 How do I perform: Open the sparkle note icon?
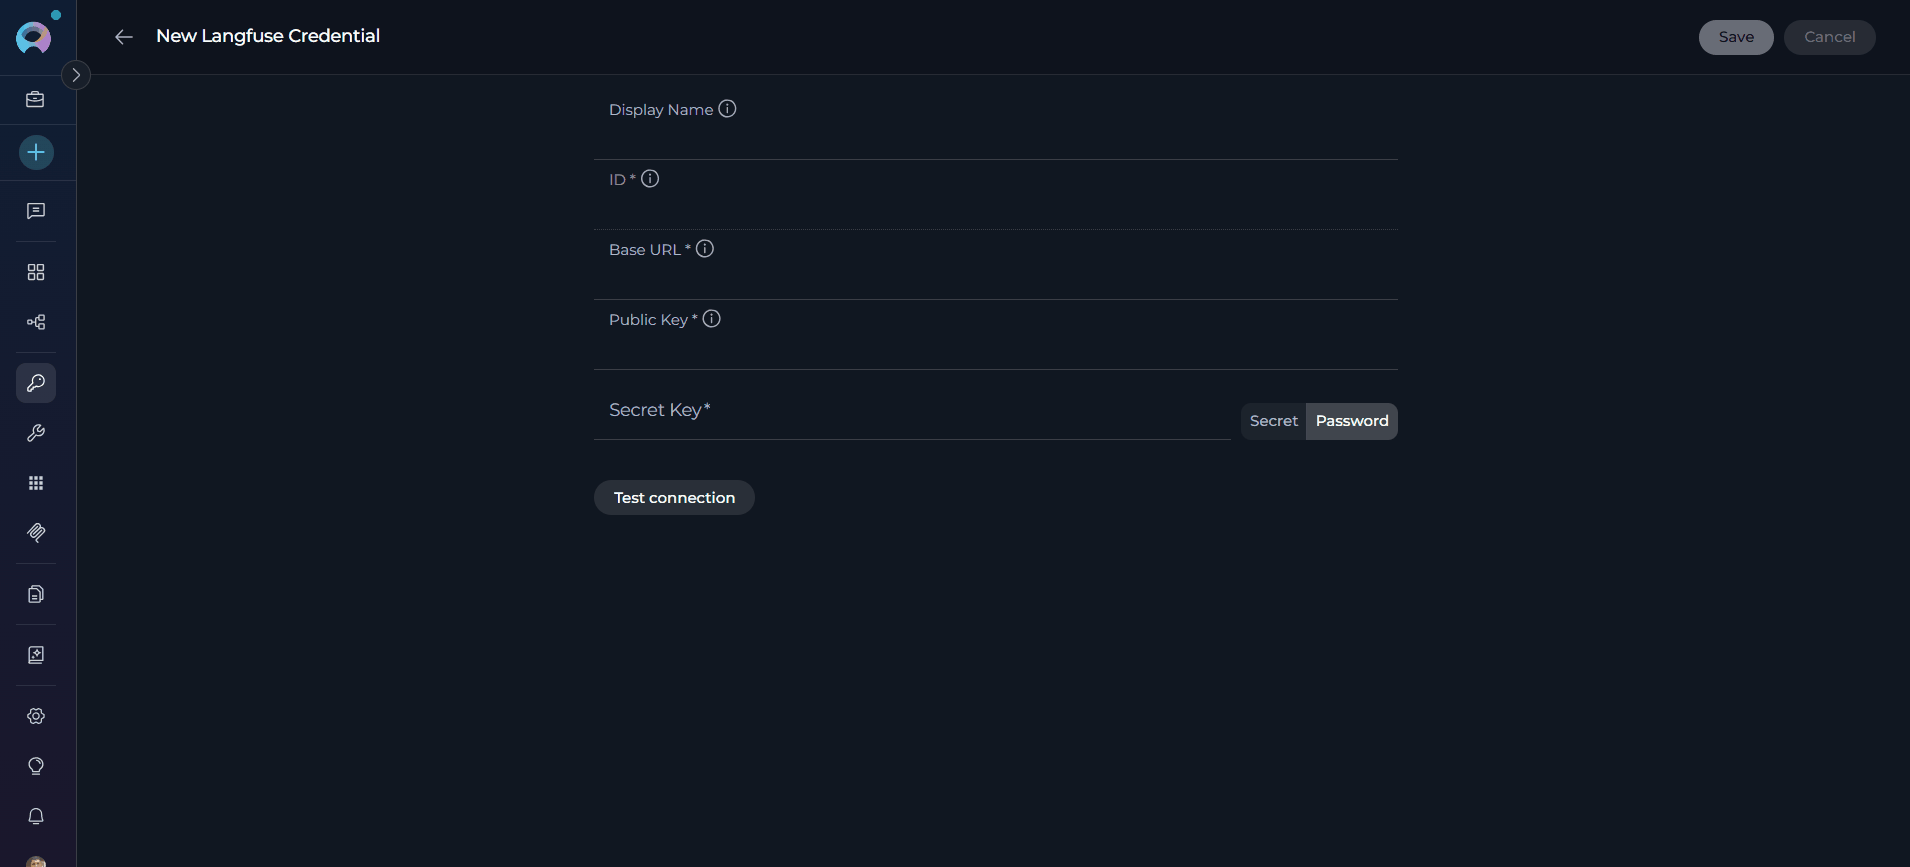[x=36, y=655]
